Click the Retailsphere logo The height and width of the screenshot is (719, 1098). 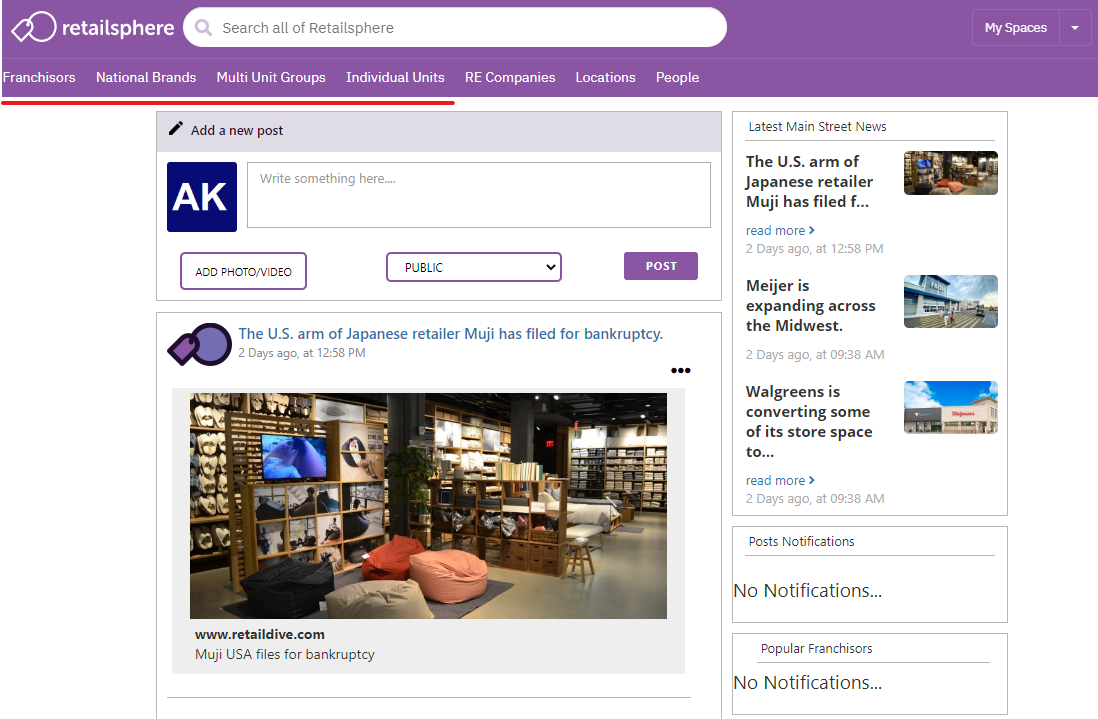(x=92, y=27)
